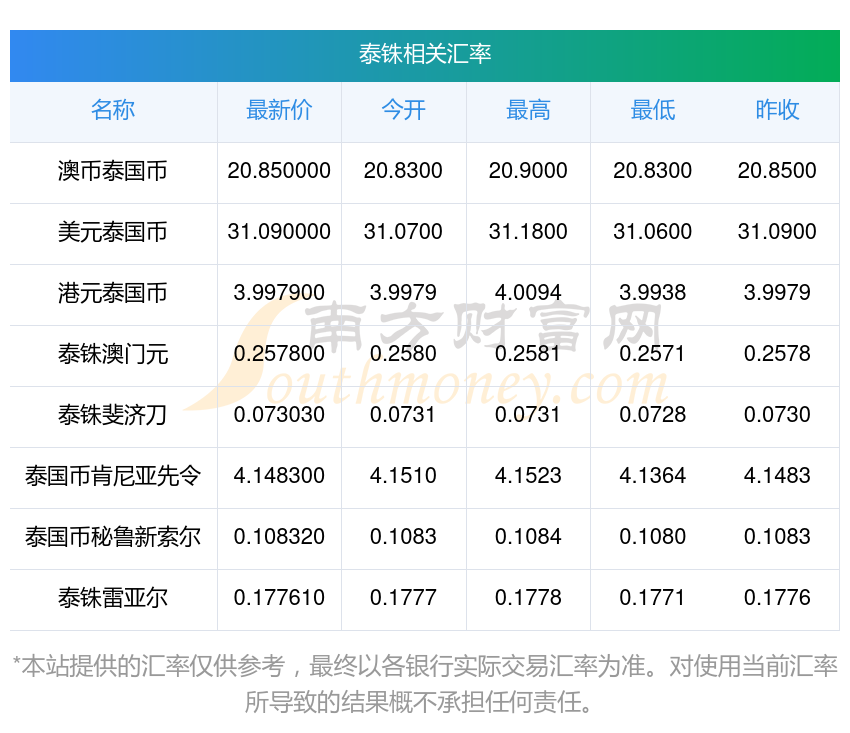850x733 pixels.
Task: Click the 港元泰国币 row name
Action: pos(113,294)
